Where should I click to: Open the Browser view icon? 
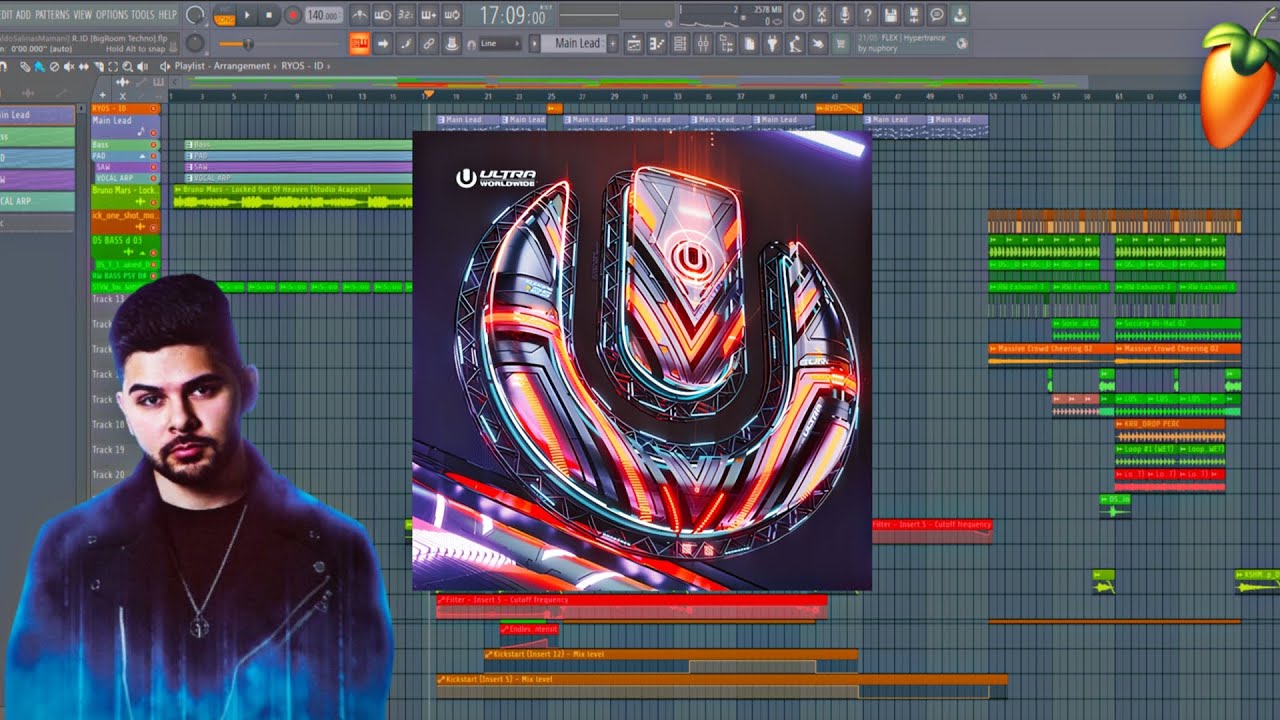[x=725, y=43]
